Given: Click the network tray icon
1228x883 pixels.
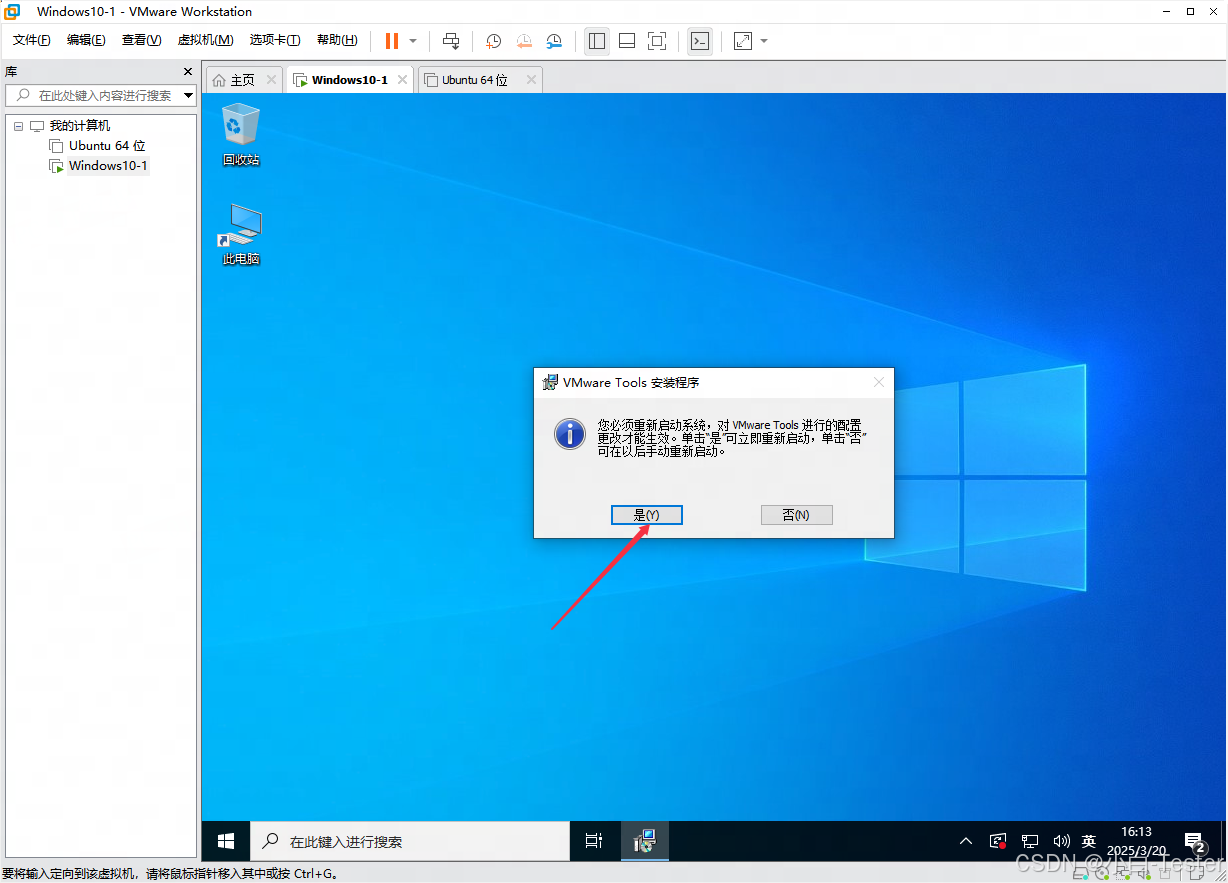Looking at the screenshot, I should pyautogui.click(x=1030, y=842).
